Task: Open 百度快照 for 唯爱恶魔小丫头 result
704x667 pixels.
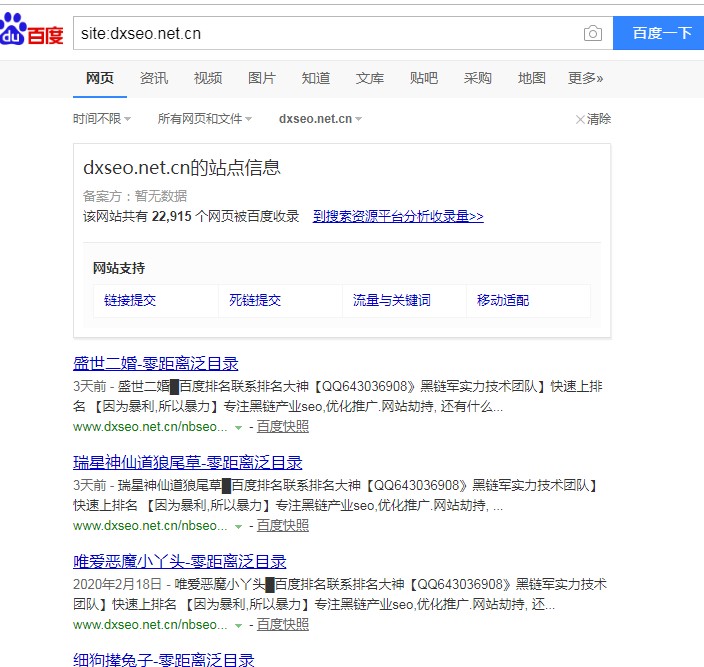Action: [x=282, y=625]
